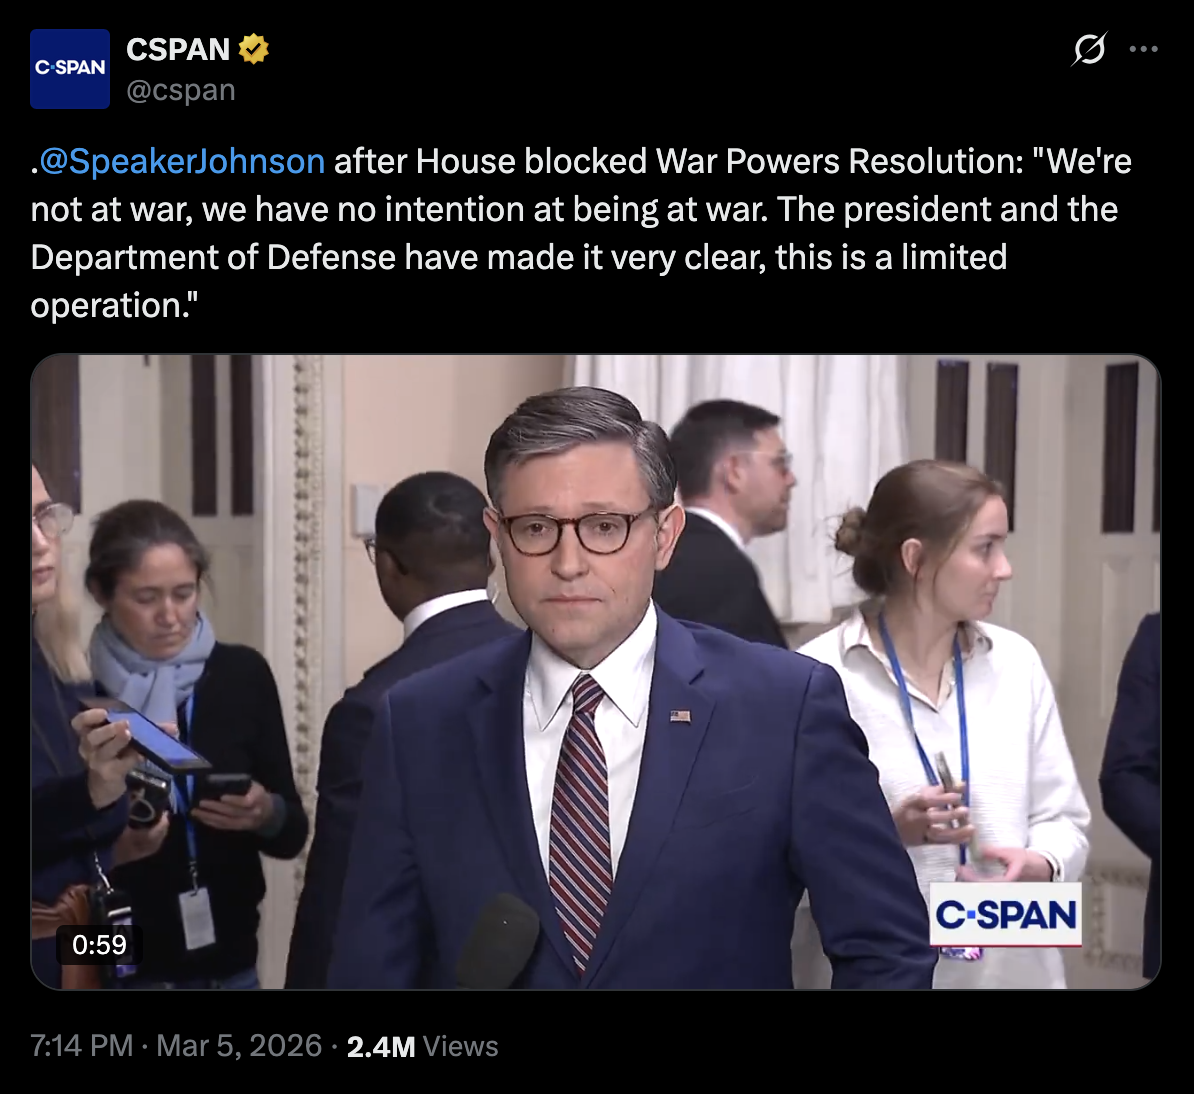This screenshot has width=1194, height=1094.
Task: Open the @cspan handle link
Action: [181, 90]
